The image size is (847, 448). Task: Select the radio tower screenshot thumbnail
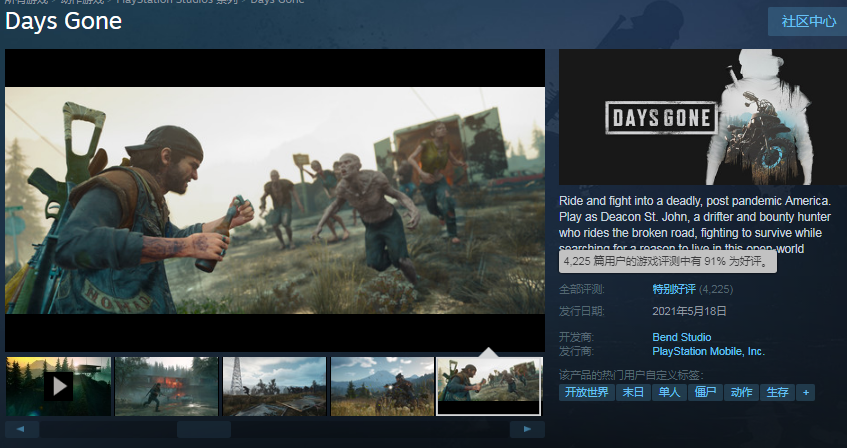click(x=274, y=386)
